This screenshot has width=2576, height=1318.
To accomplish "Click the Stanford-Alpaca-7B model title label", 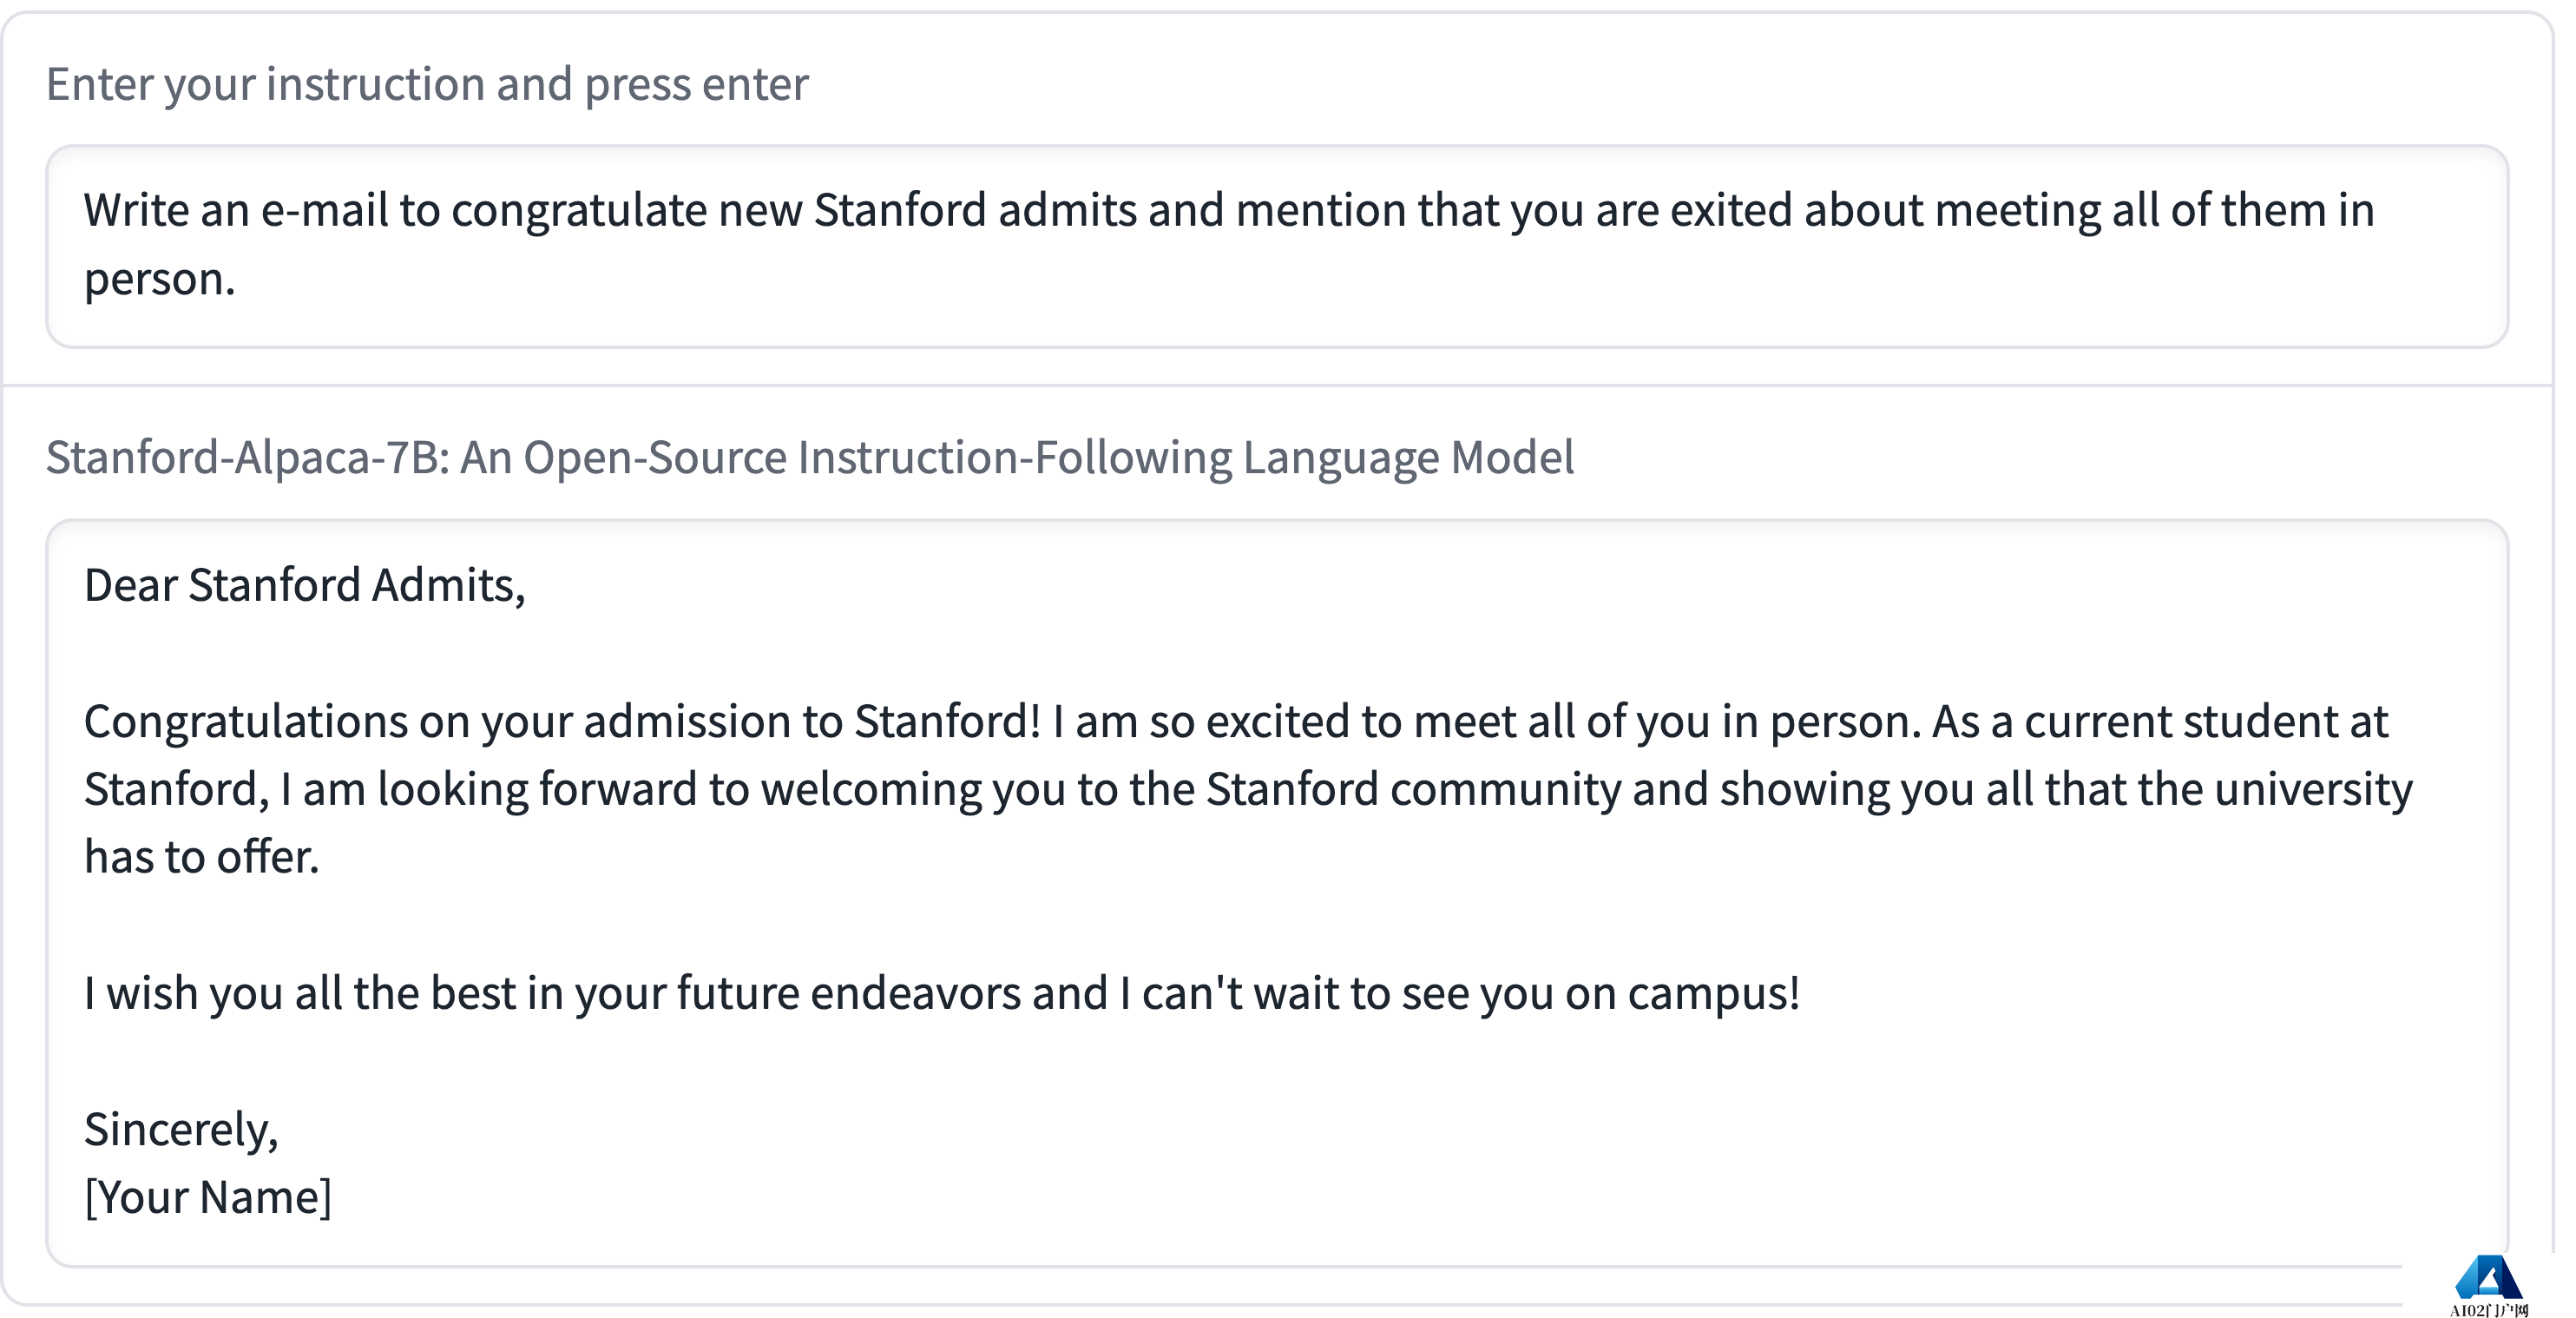I will (809, 457).
